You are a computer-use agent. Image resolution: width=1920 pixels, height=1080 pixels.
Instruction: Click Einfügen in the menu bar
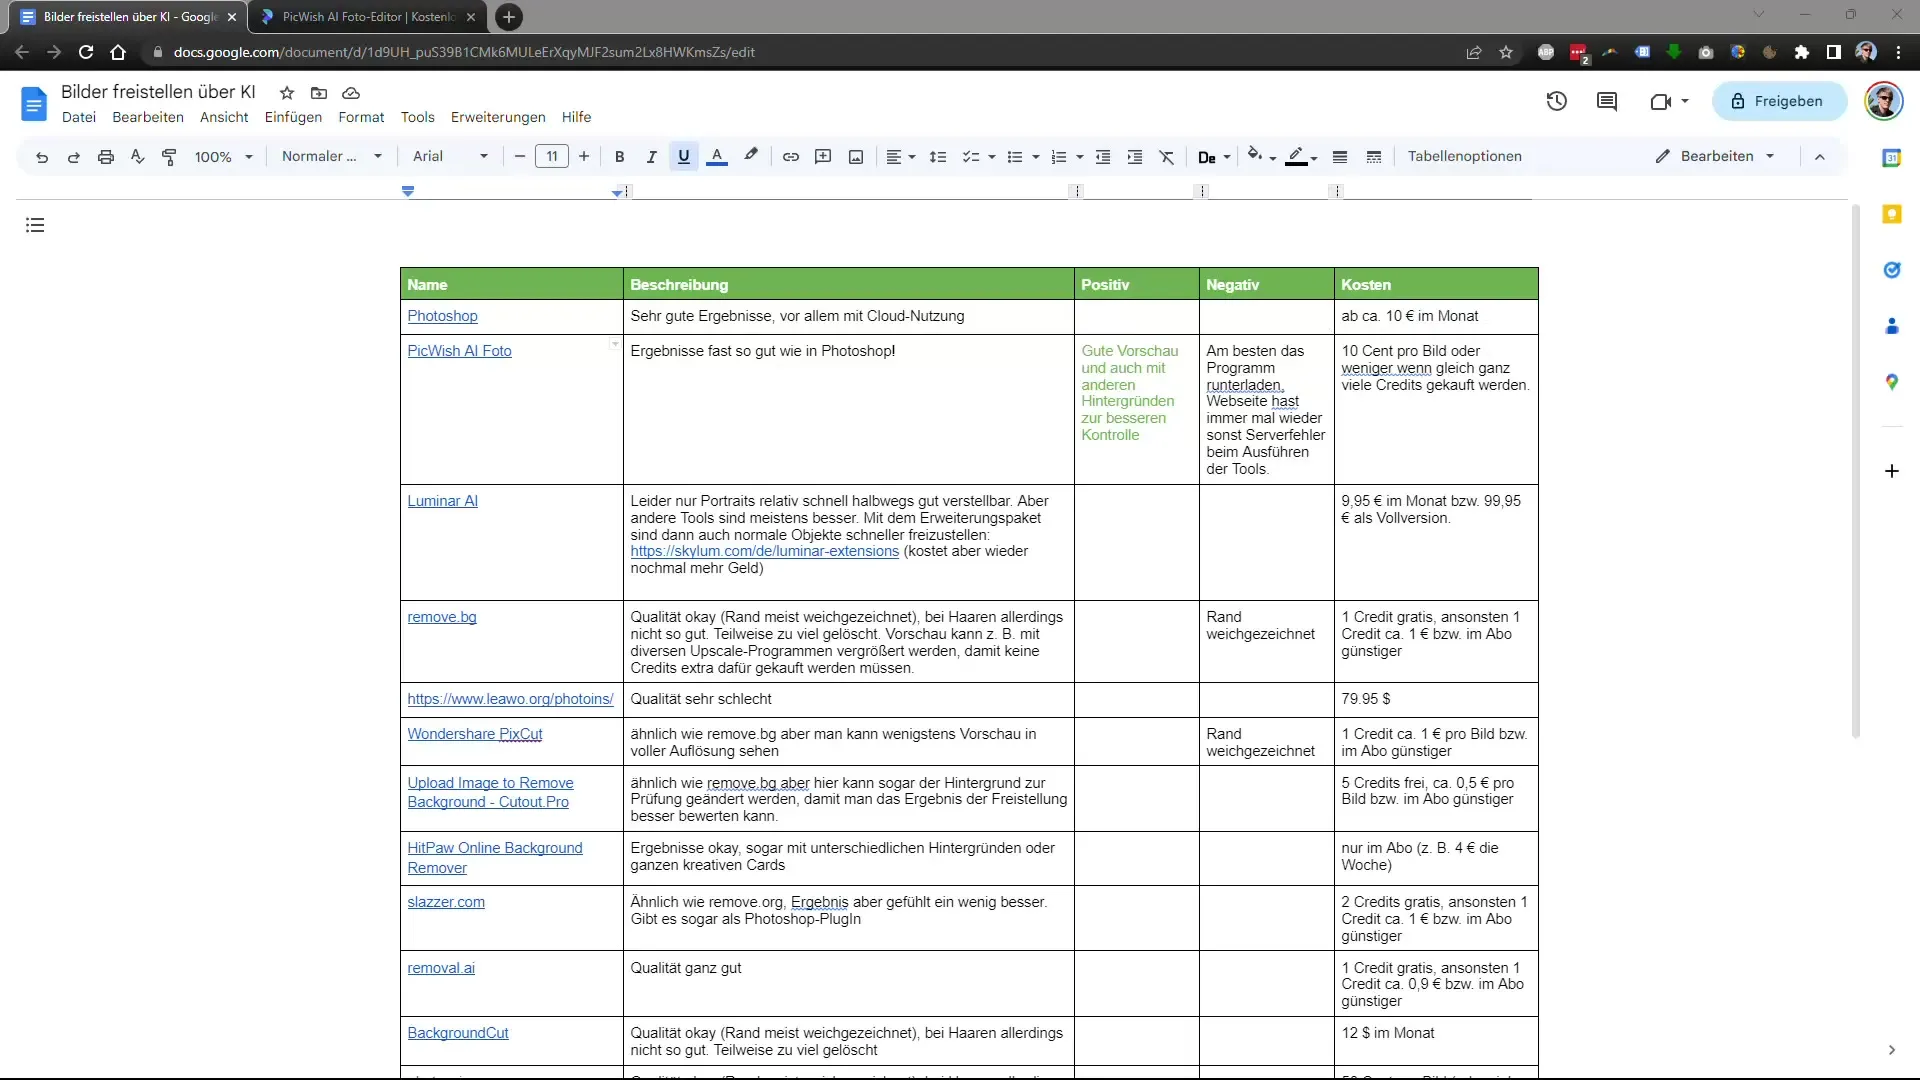(293, 116)
